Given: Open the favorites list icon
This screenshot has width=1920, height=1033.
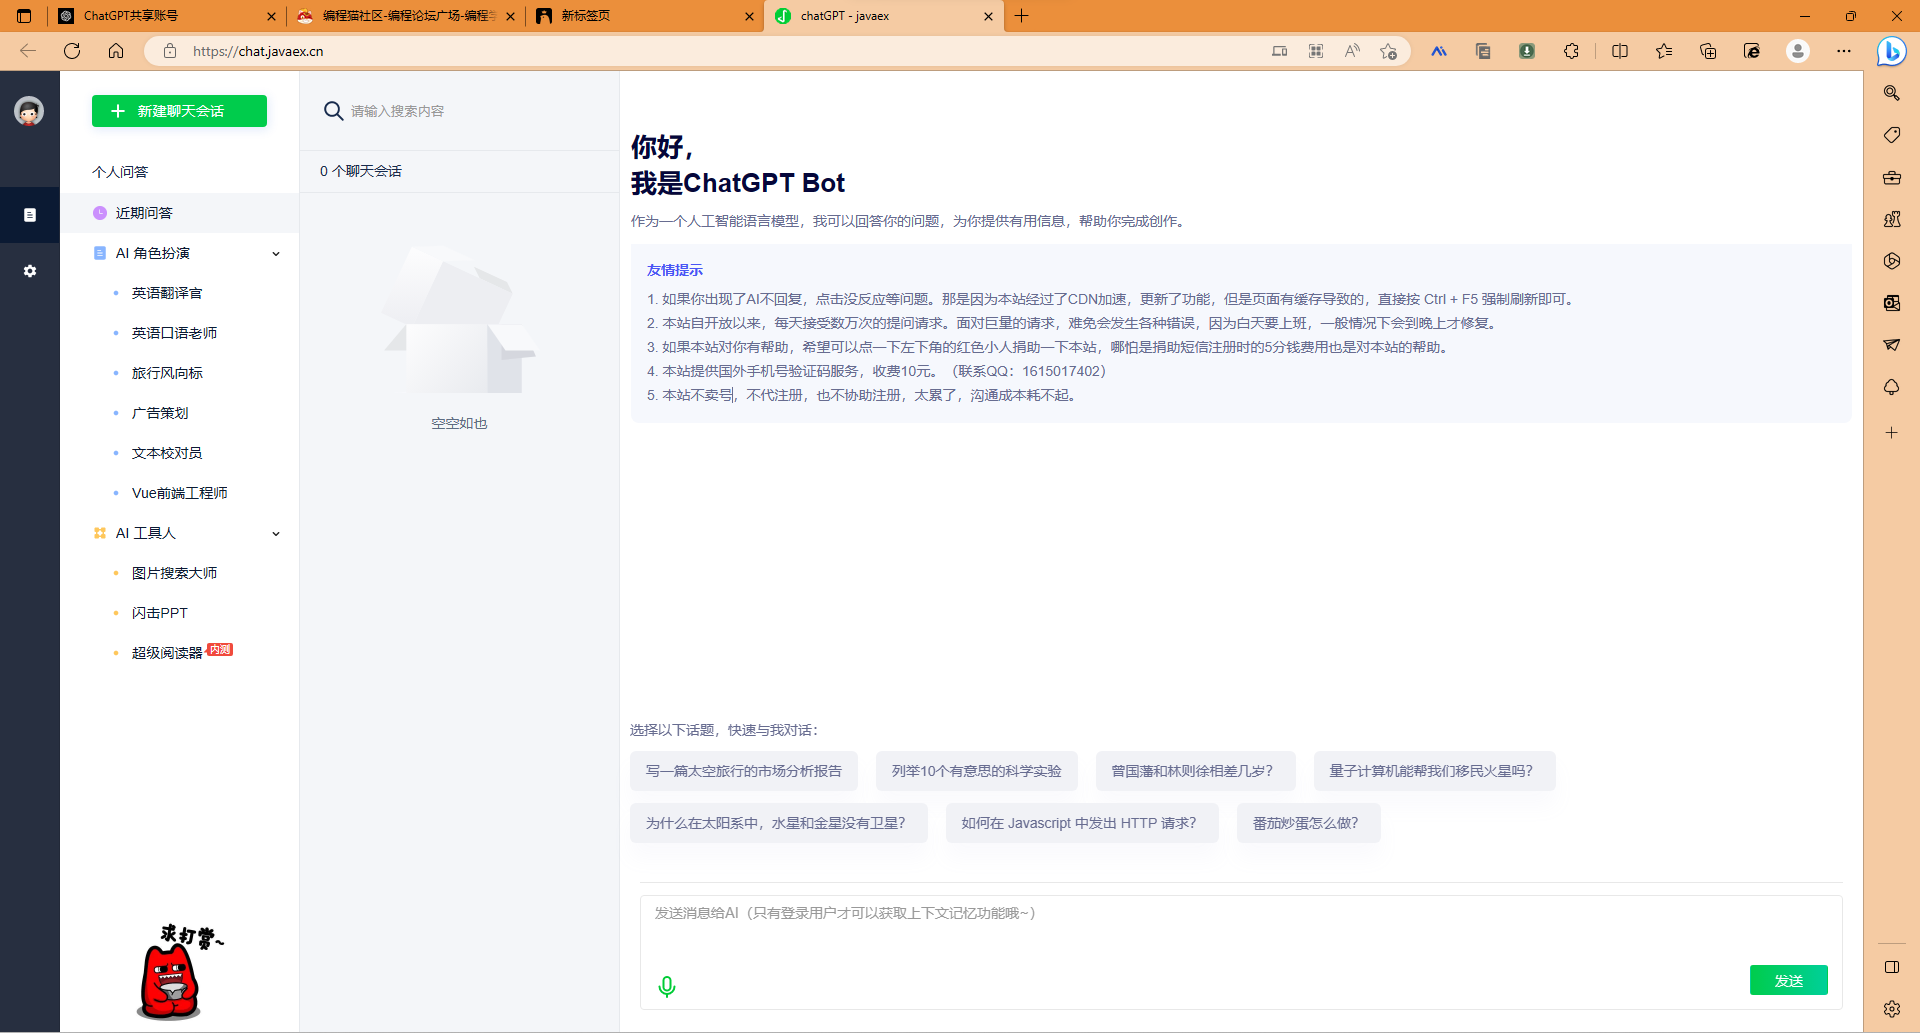Looking at the screenshot, I should pos(1664,51).
